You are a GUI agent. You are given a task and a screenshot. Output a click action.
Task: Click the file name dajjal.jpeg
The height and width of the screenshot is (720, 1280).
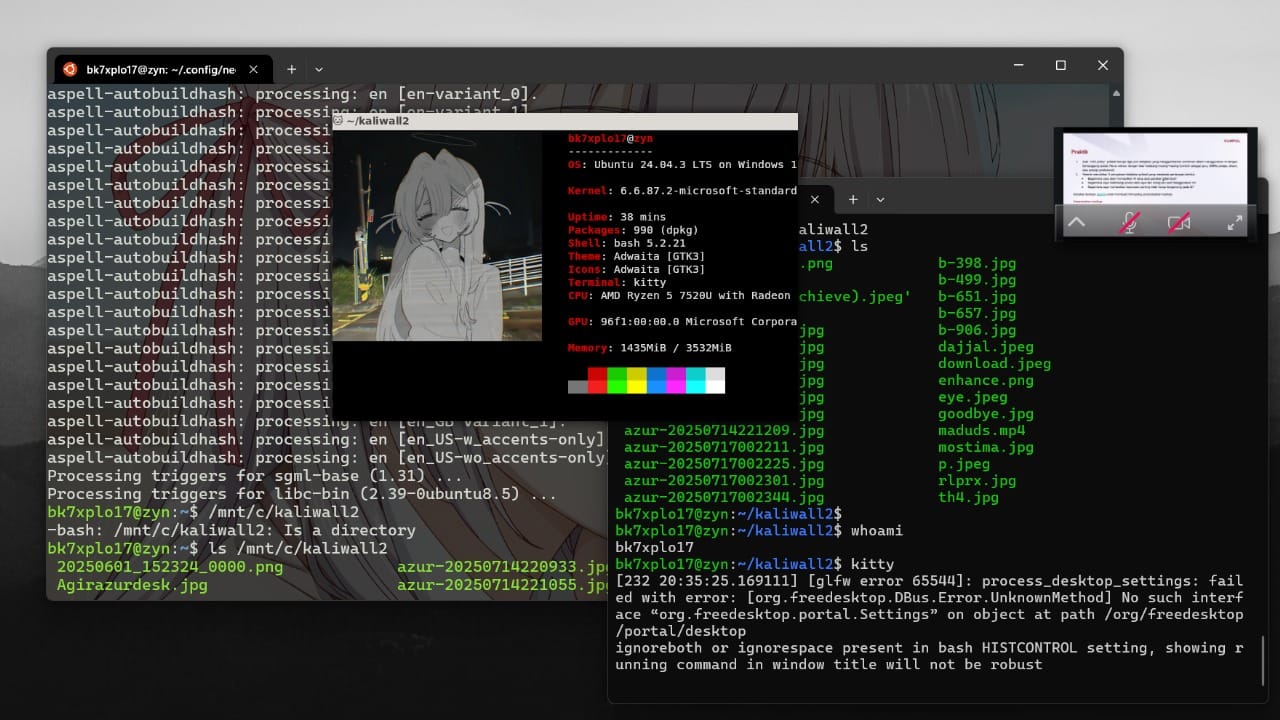[x=986, y=347]
